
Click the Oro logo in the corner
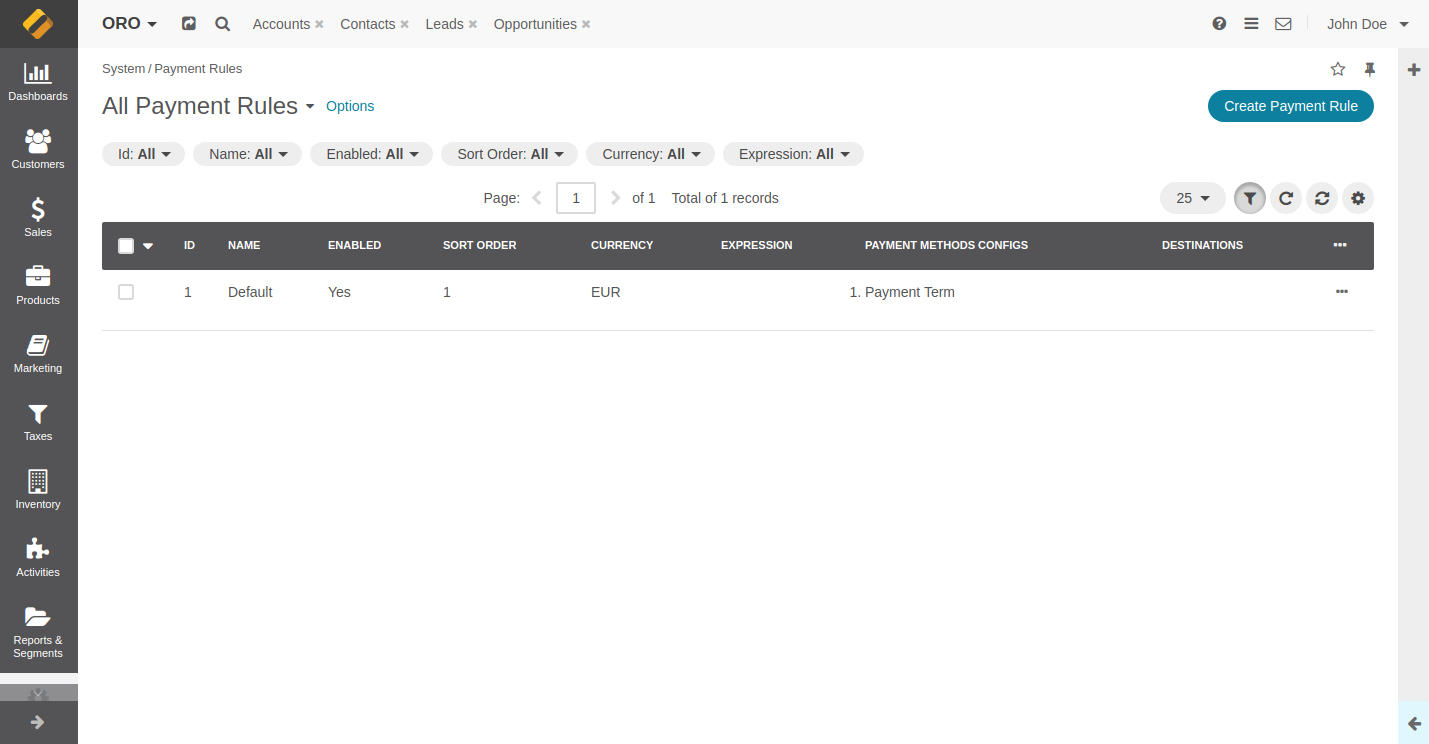(x=38, y=23)
